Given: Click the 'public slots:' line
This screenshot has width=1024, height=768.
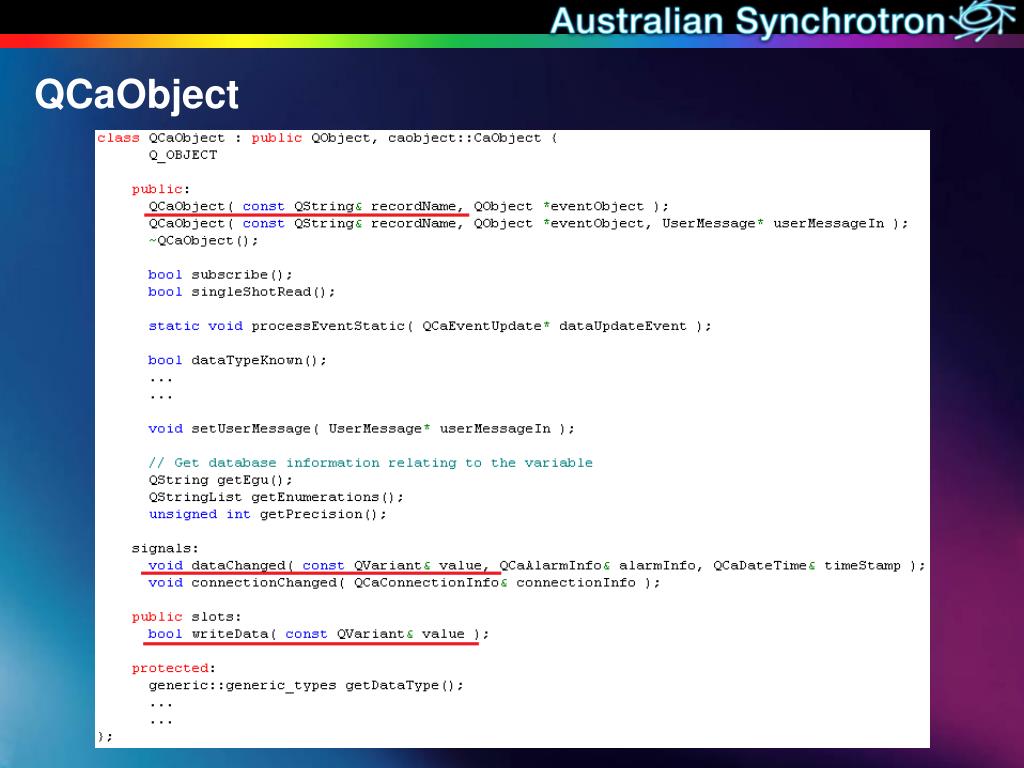Looking at the screenshot, I should [186, 617].
